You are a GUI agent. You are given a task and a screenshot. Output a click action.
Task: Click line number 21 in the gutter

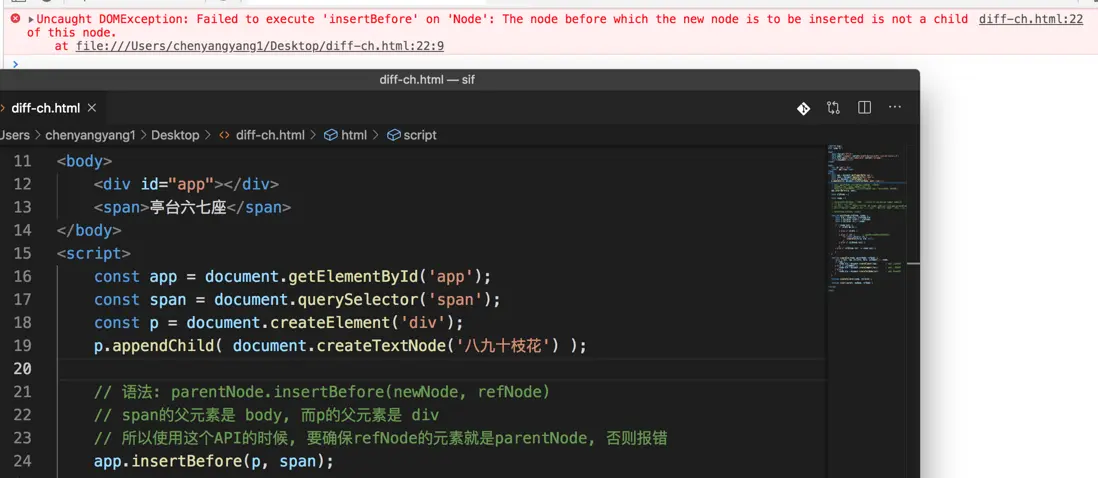pos(22,392)
